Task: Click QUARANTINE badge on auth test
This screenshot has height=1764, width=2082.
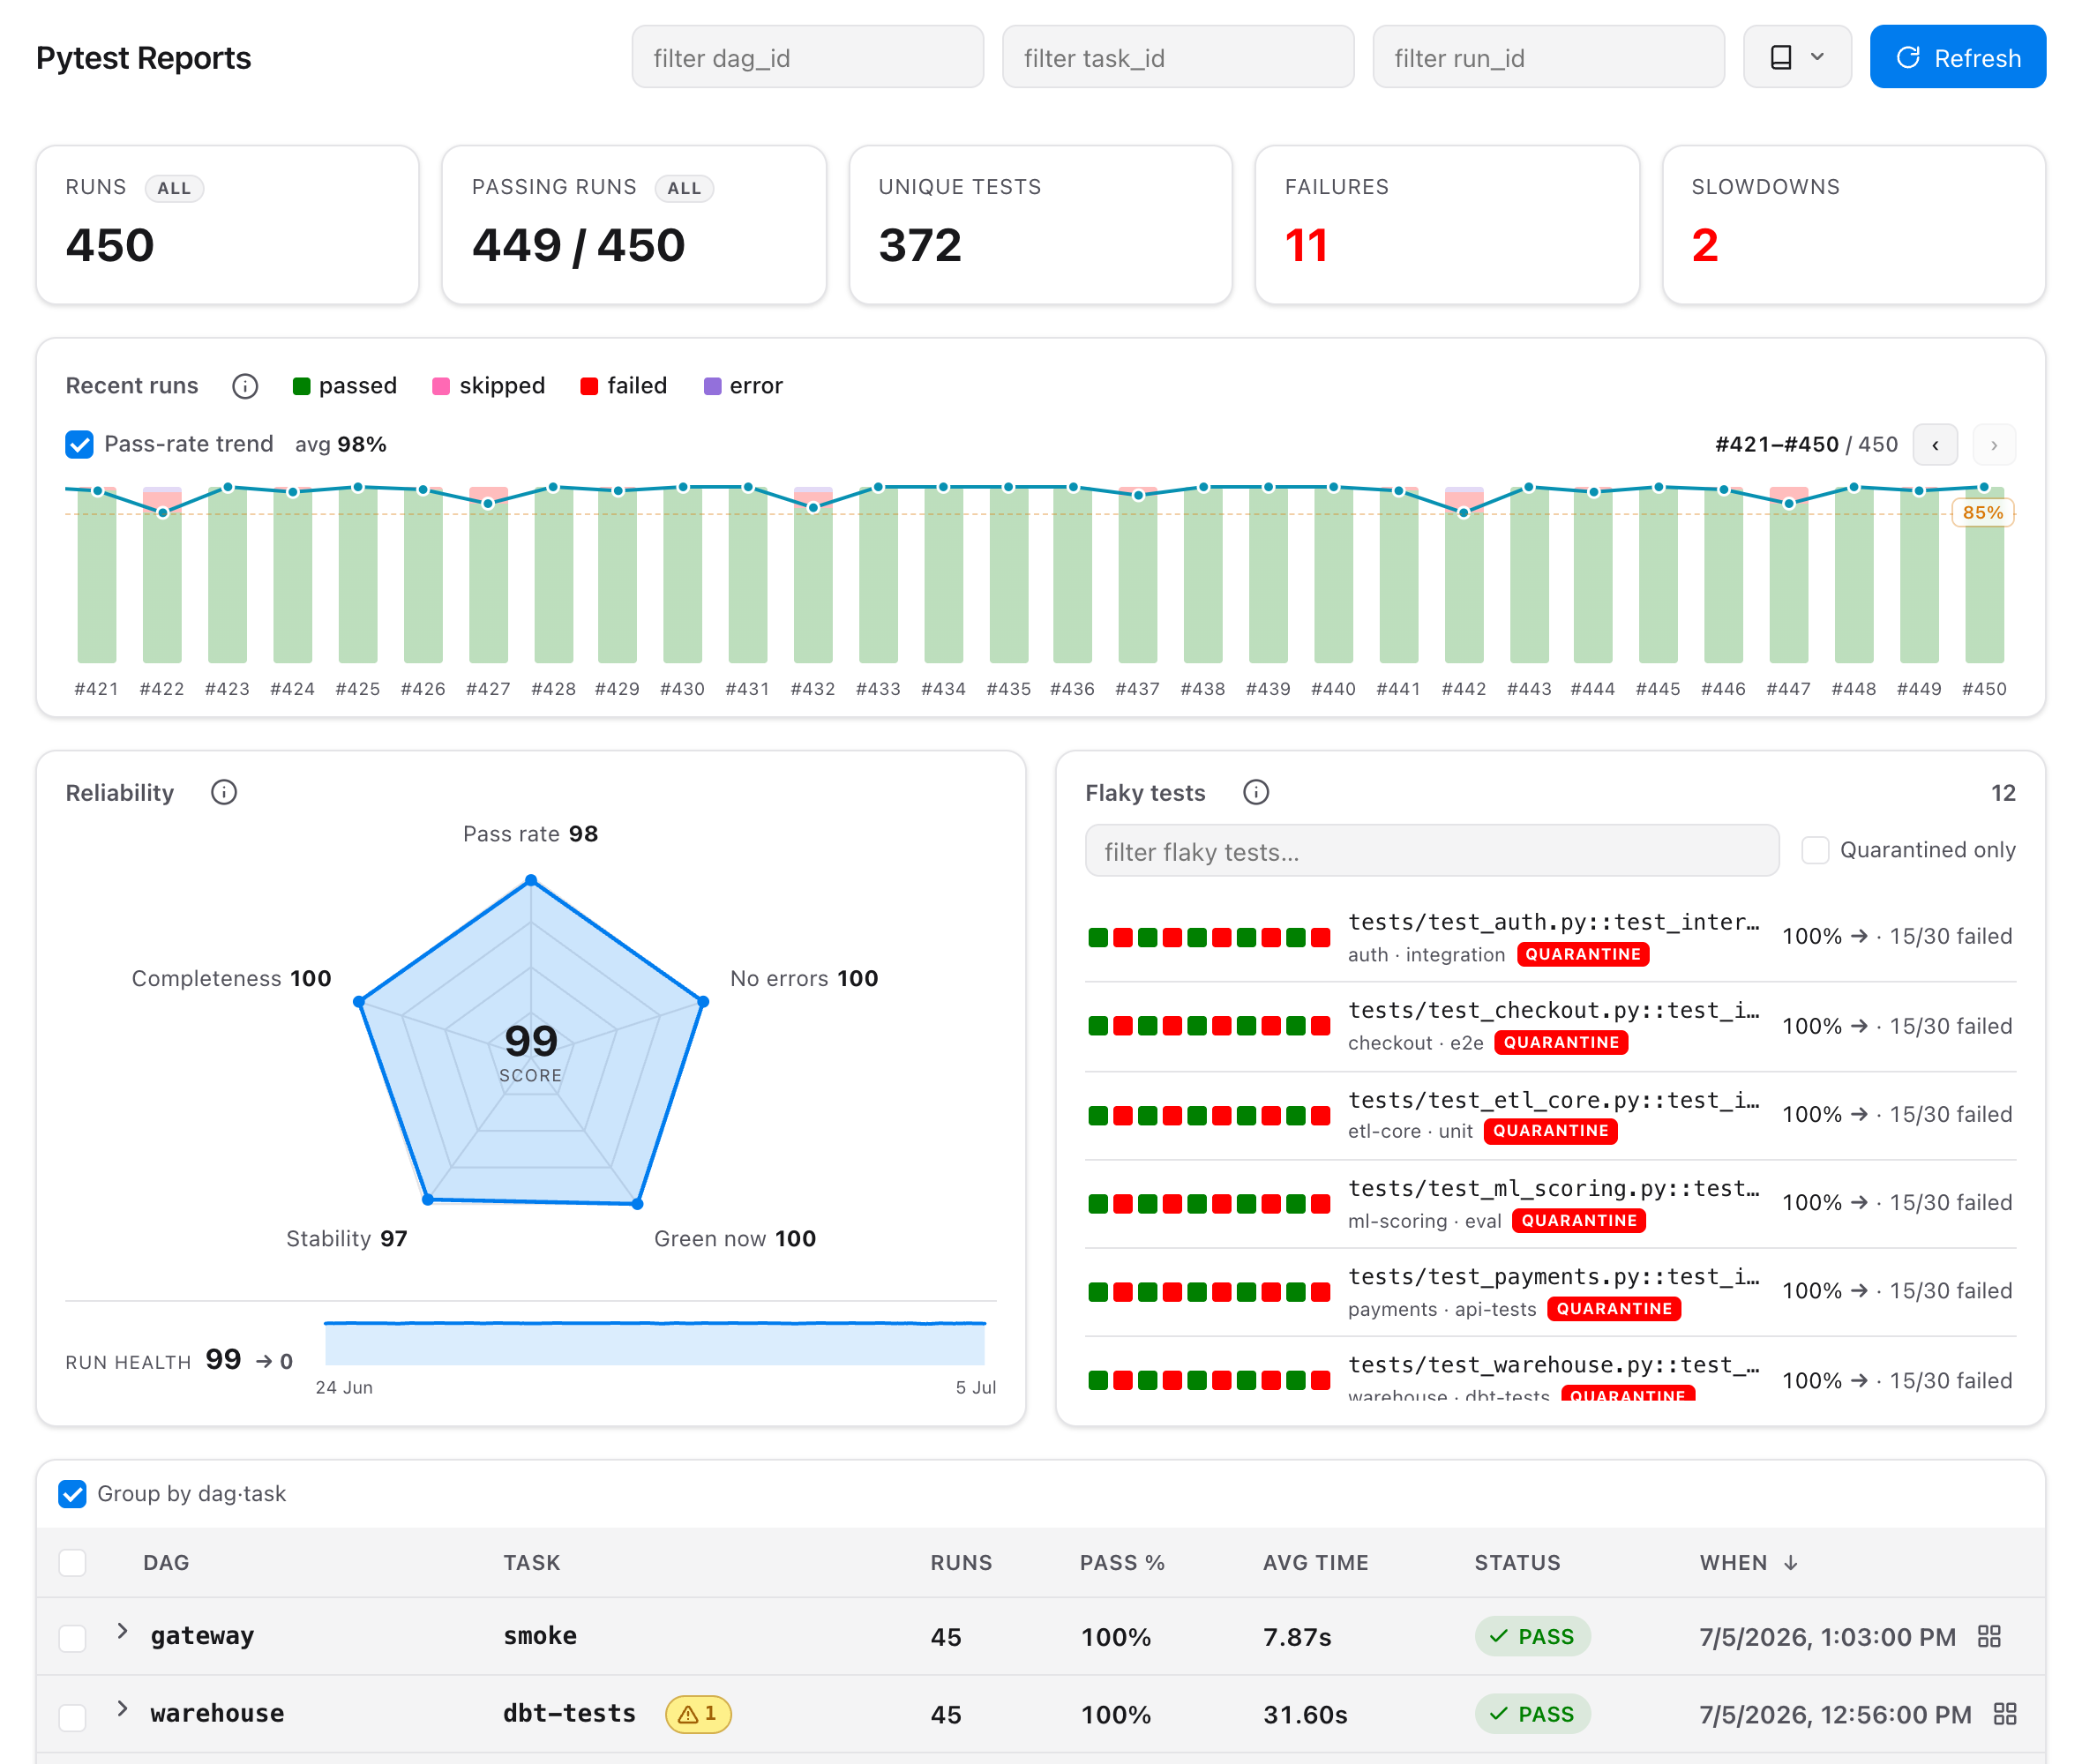Action: pos(1583,954)
